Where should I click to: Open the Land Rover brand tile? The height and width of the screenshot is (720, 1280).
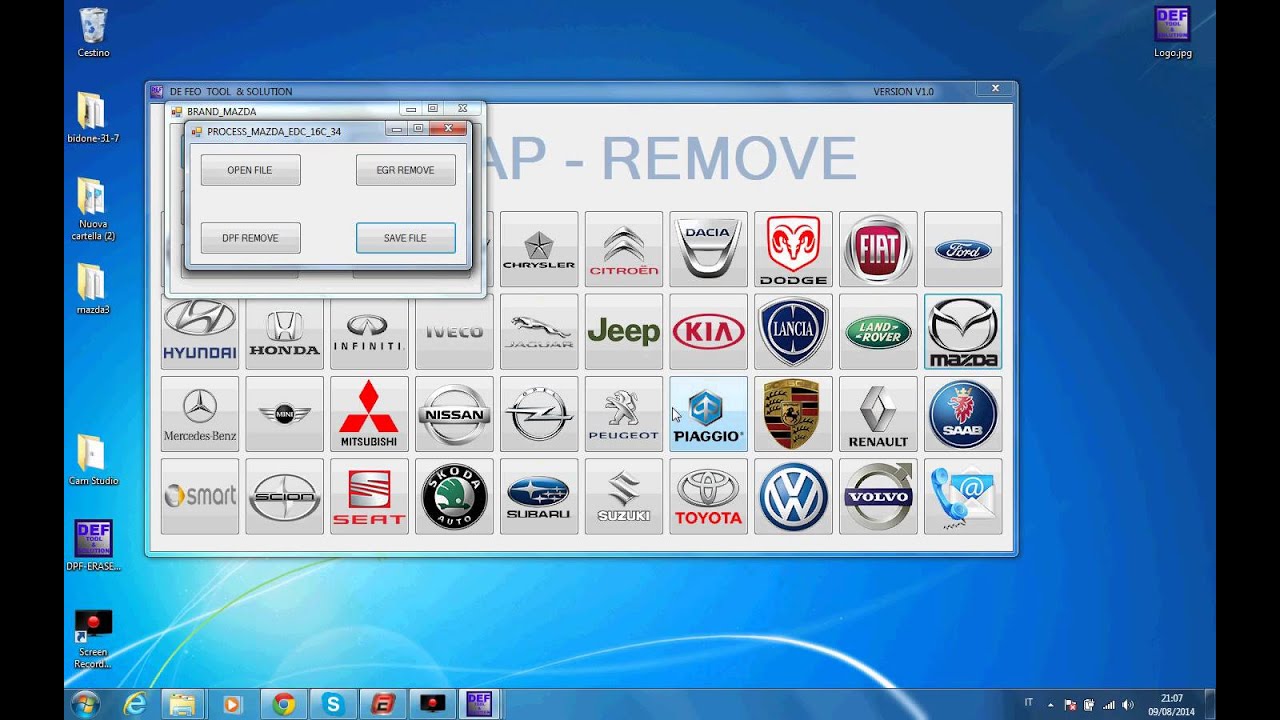tap(878, 332)
